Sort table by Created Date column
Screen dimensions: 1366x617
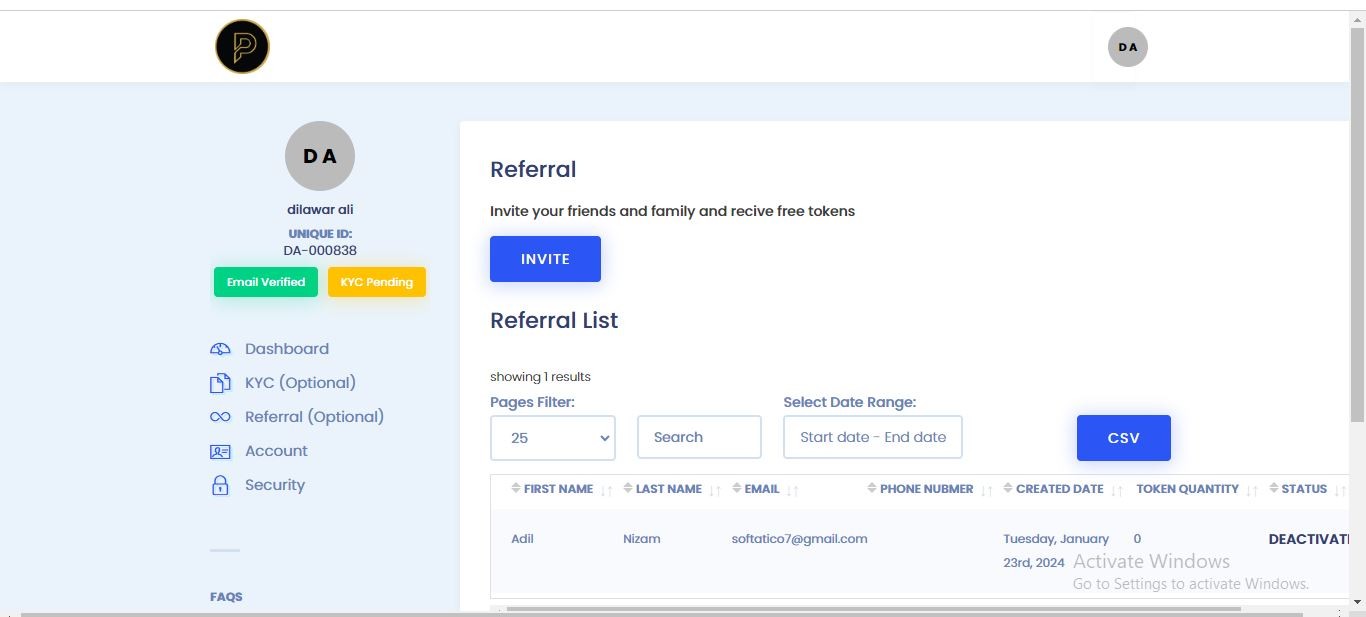(1059, 489)
